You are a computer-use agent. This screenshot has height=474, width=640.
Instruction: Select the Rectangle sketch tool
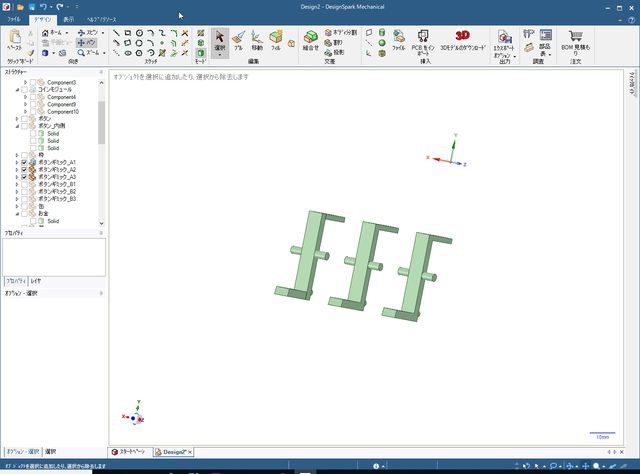pos(128,33)
